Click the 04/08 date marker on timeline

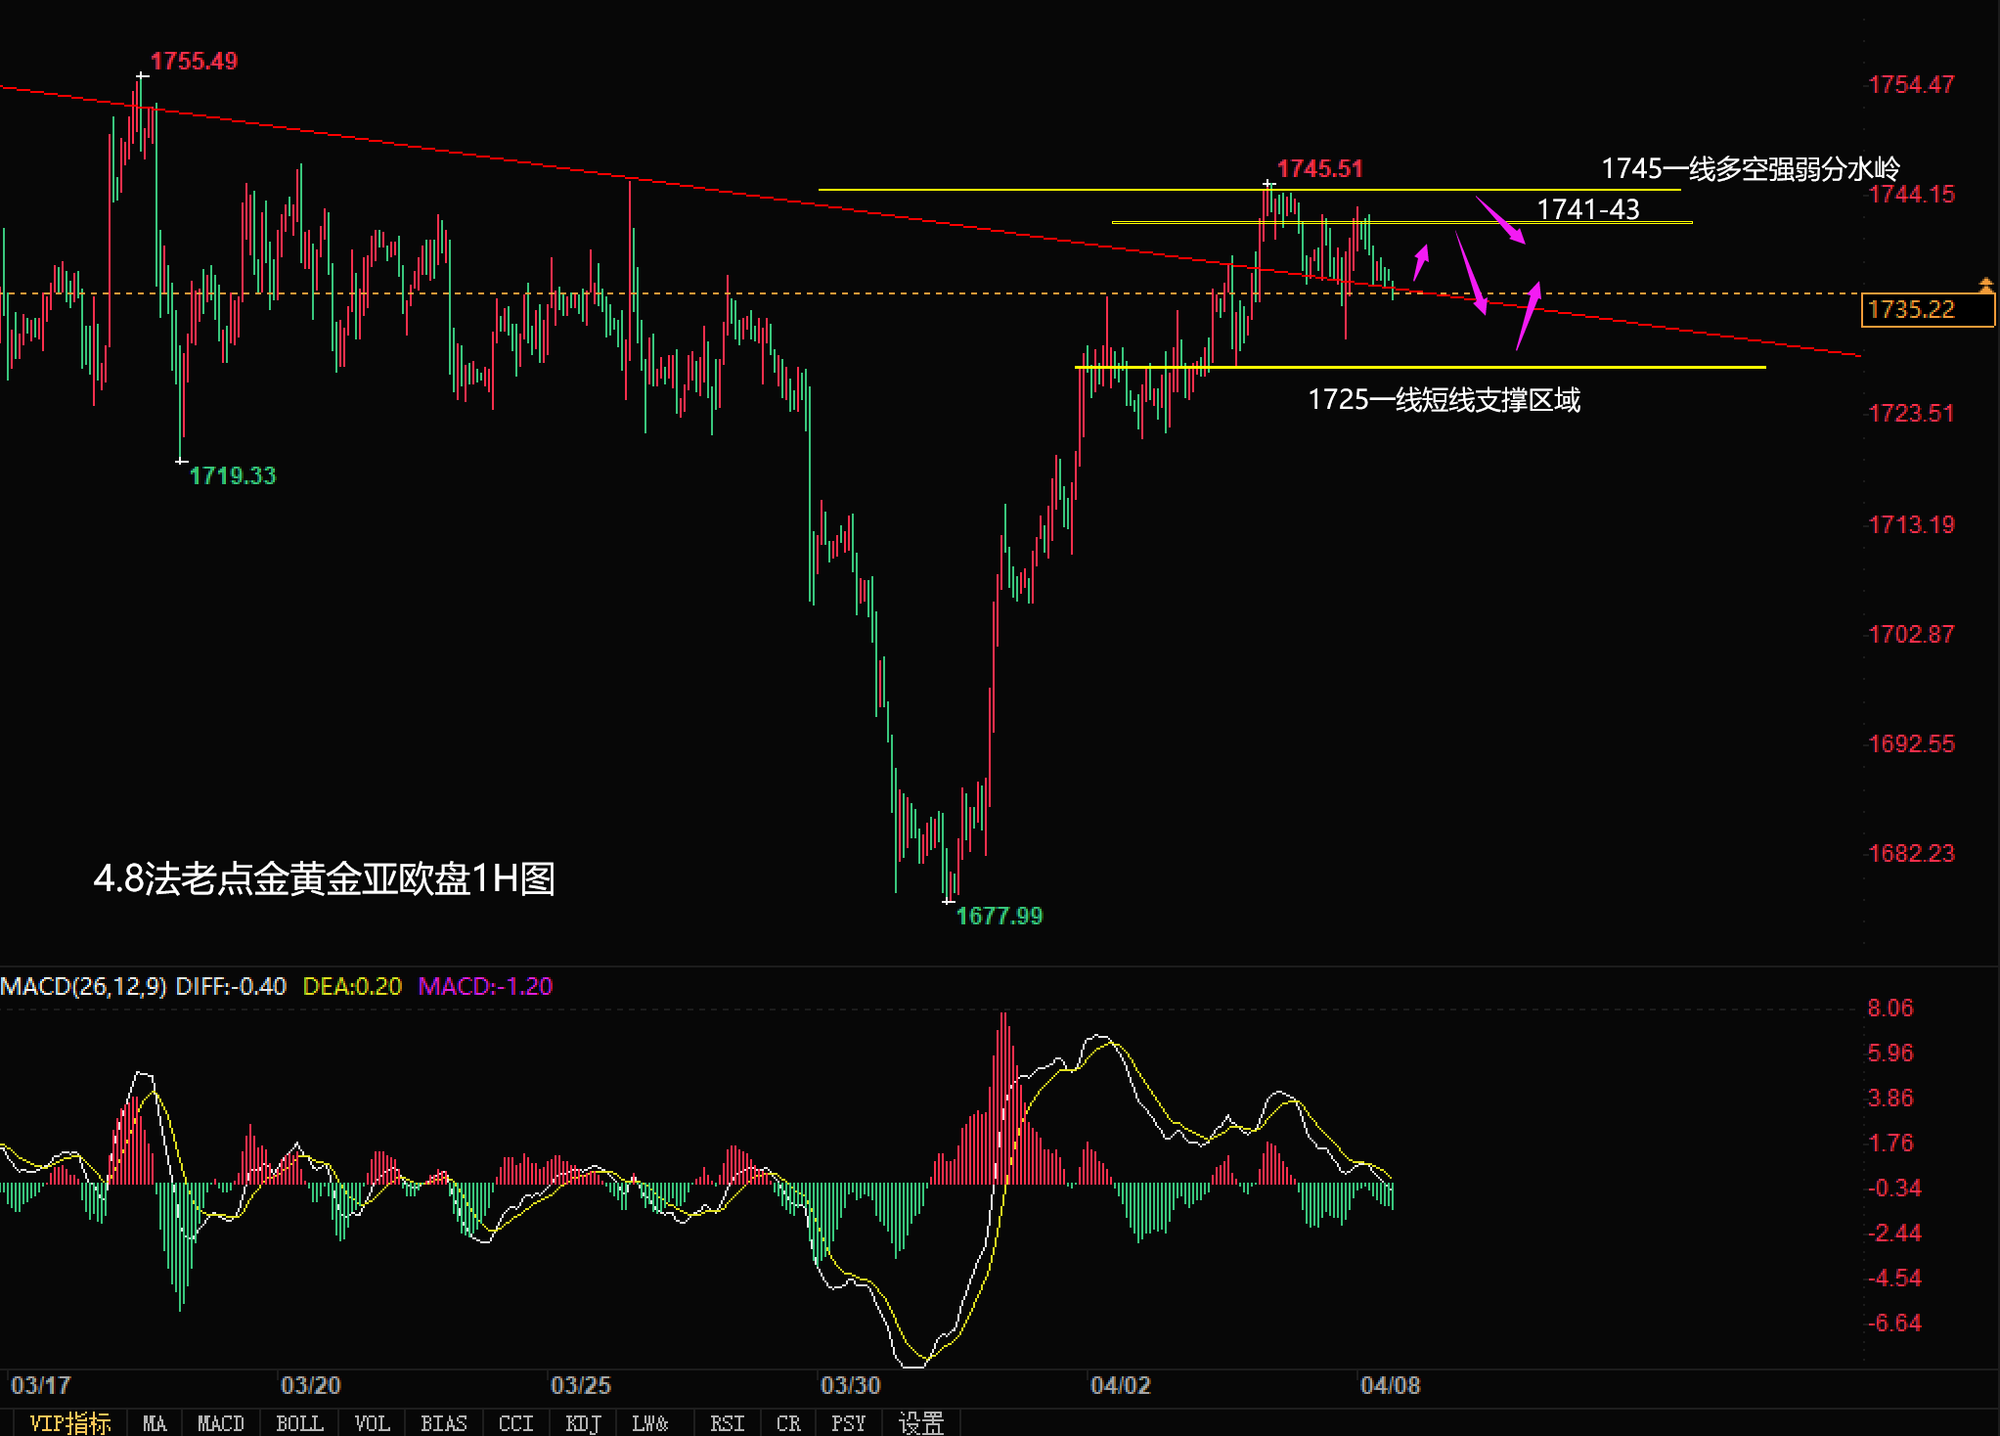pos(1390,1385)
